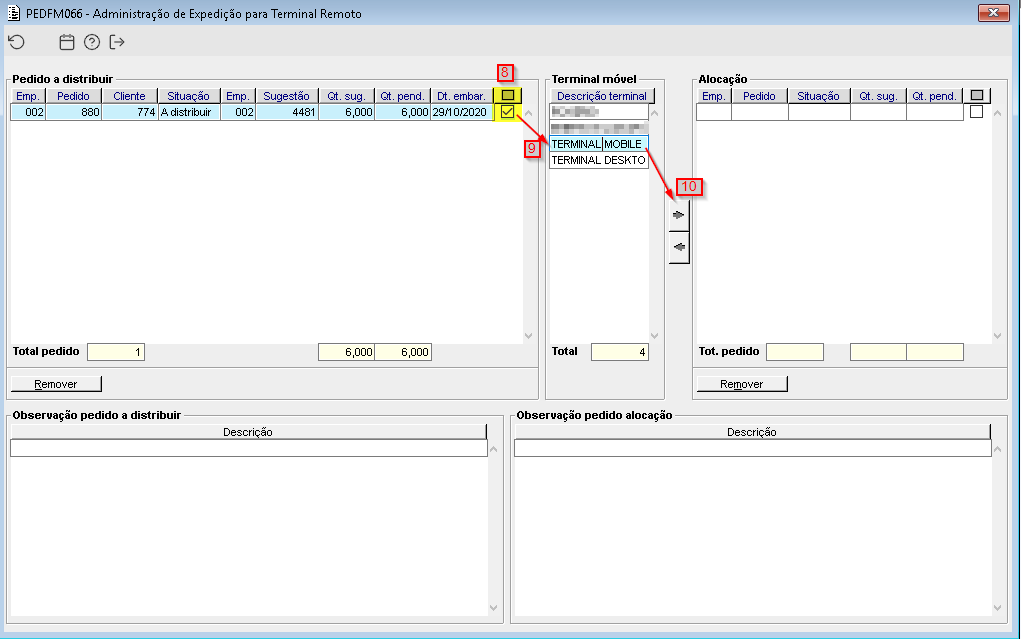
Task: Toggle the checkbox on order 880 row
Action: pos(507,112)
